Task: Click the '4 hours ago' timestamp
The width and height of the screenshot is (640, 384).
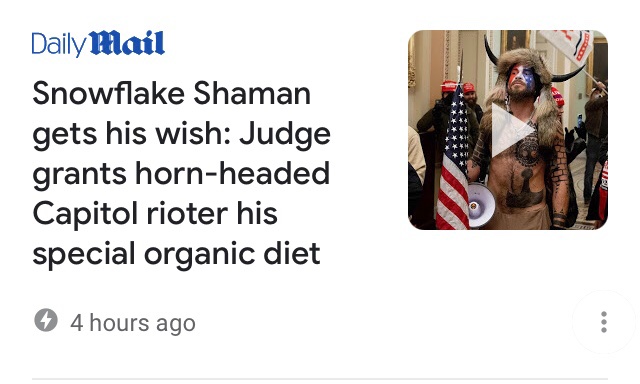Action: pyautogui.click(x=133, y=323)
